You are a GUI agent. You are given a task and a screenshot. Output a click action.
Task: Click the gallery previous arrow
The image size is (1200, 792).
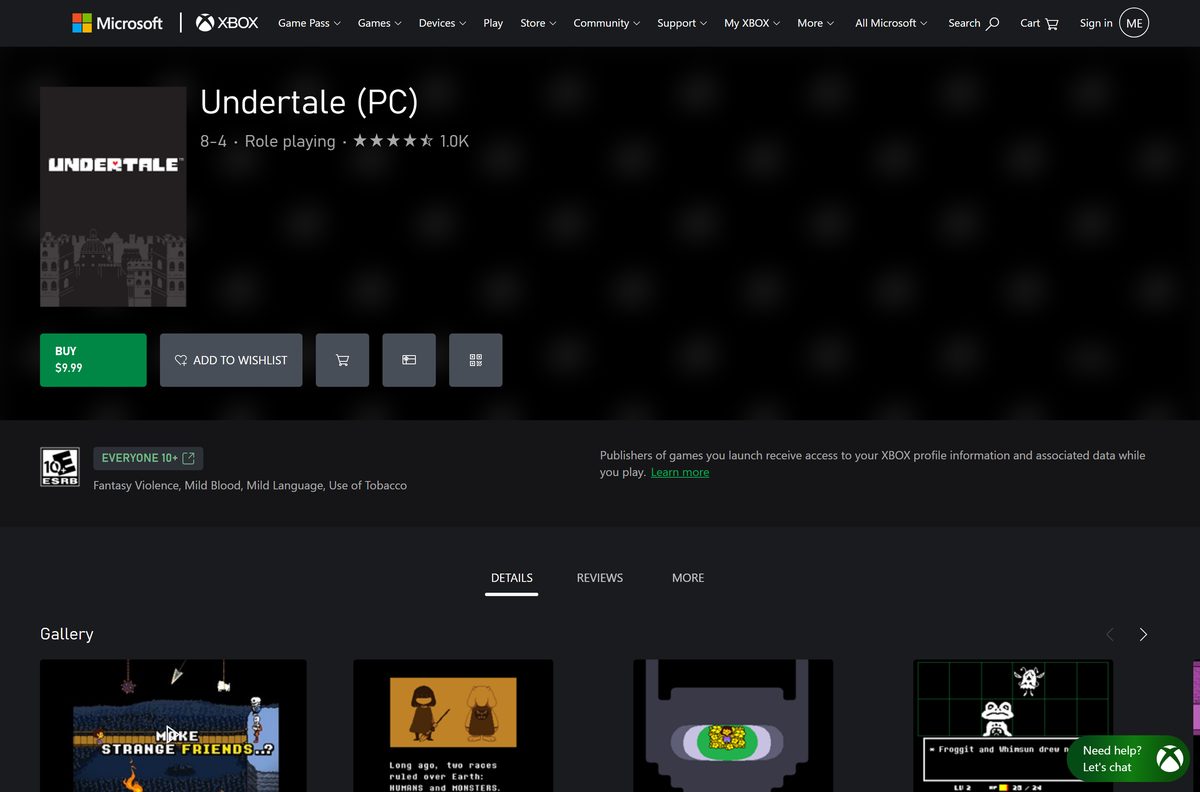pos(1109,634)
